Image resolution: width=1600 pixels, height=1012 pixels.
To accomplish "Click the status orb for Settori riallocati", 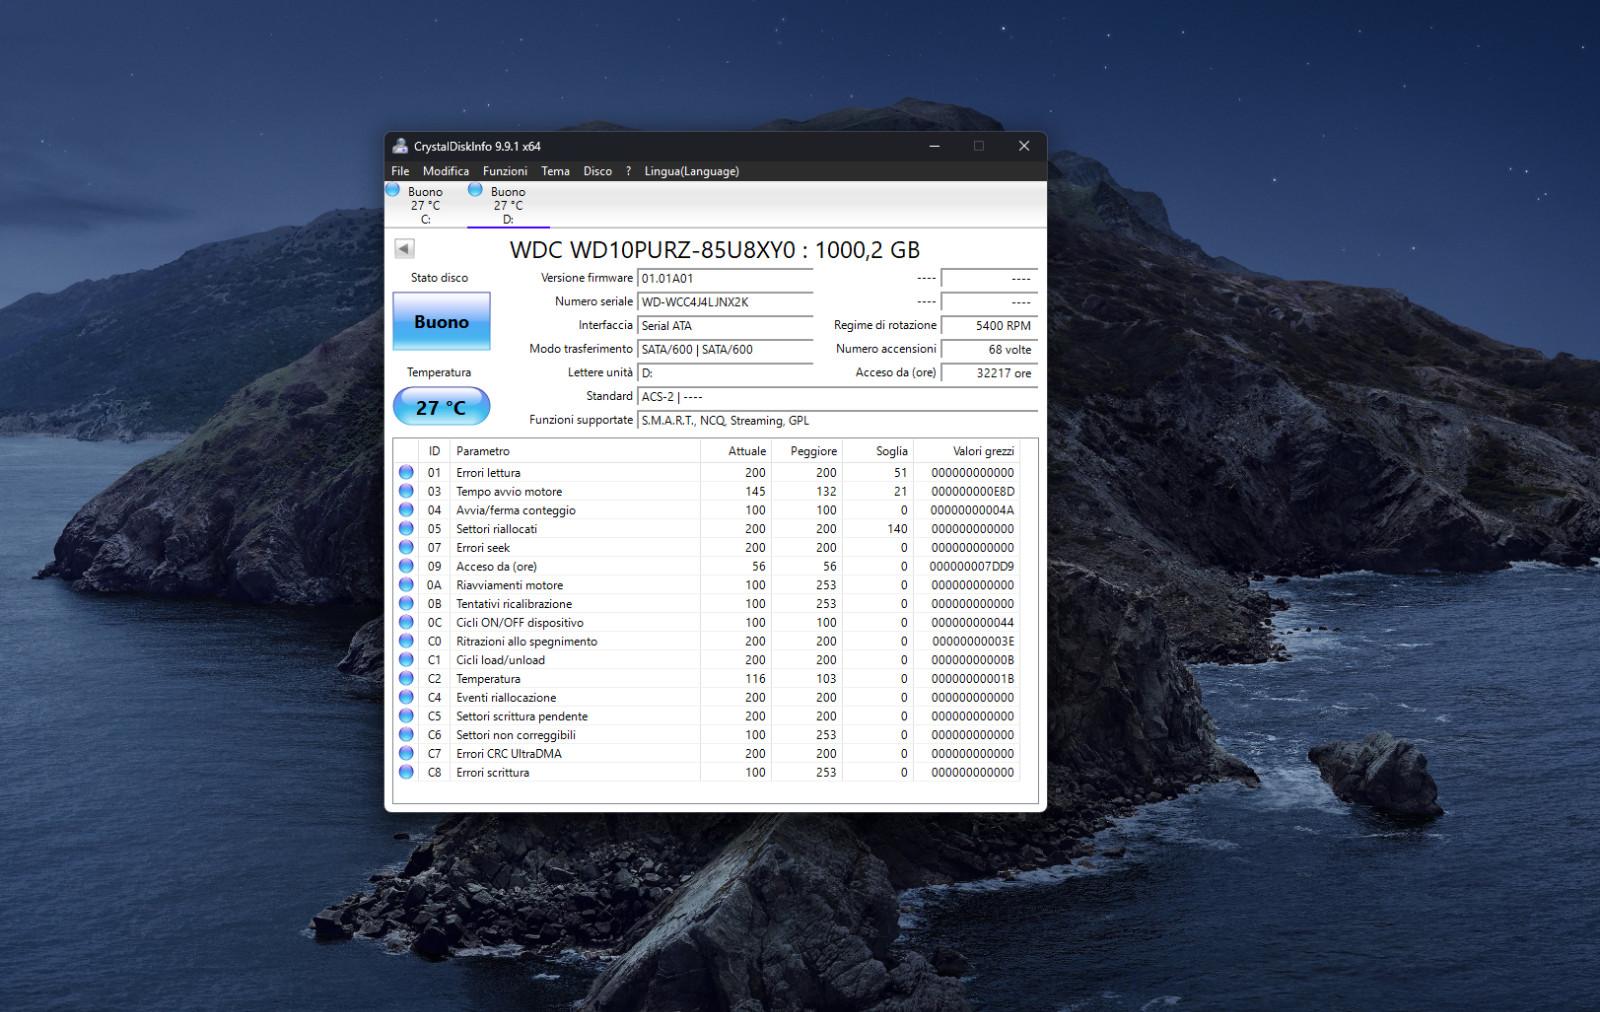I will tap(406, 529).
